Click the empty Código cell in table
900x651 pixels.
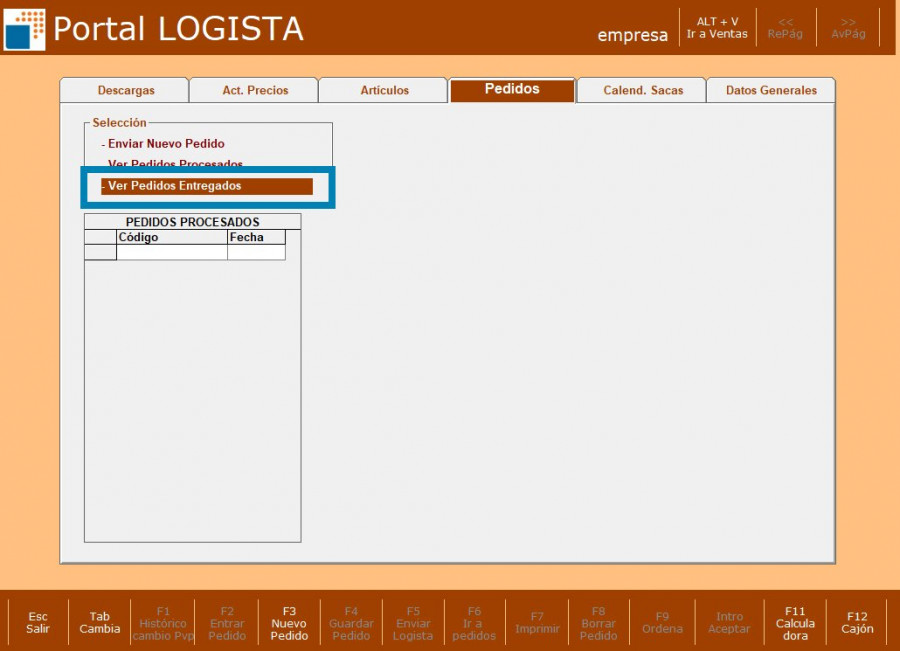pyautogui.click(x=171, y=252)
